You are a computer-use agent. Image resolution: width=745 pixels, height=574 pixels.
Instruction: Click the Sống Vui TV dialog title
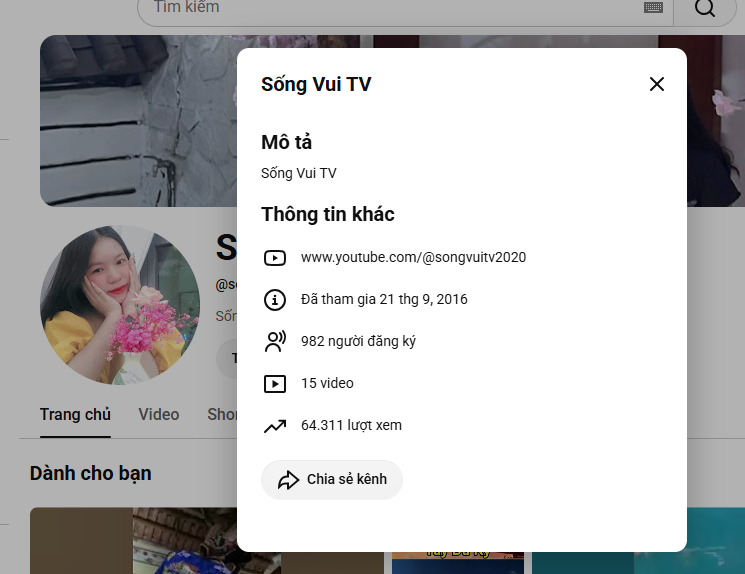316,85
